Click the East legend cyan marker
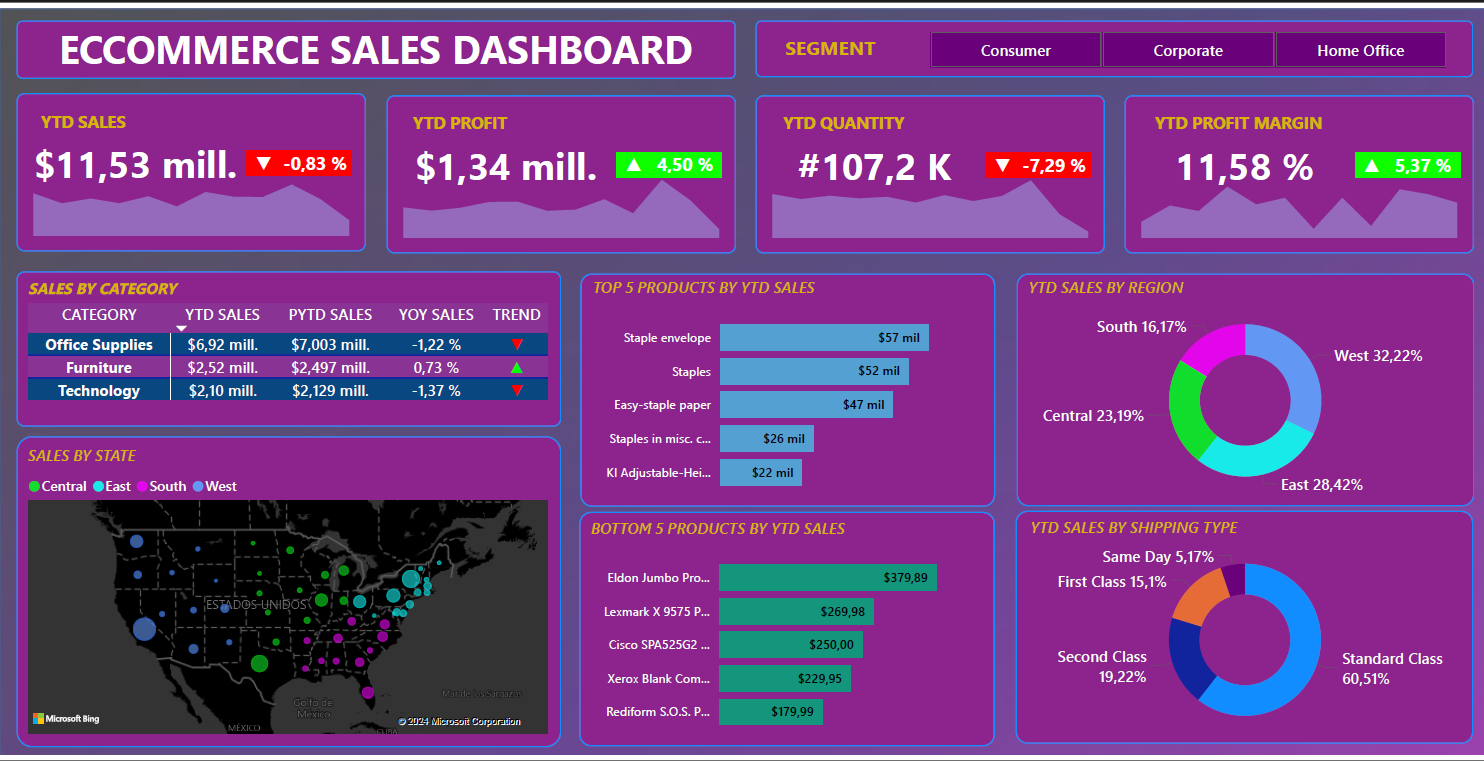Viewport: 1484px width, 761px height. click(98, 486)
